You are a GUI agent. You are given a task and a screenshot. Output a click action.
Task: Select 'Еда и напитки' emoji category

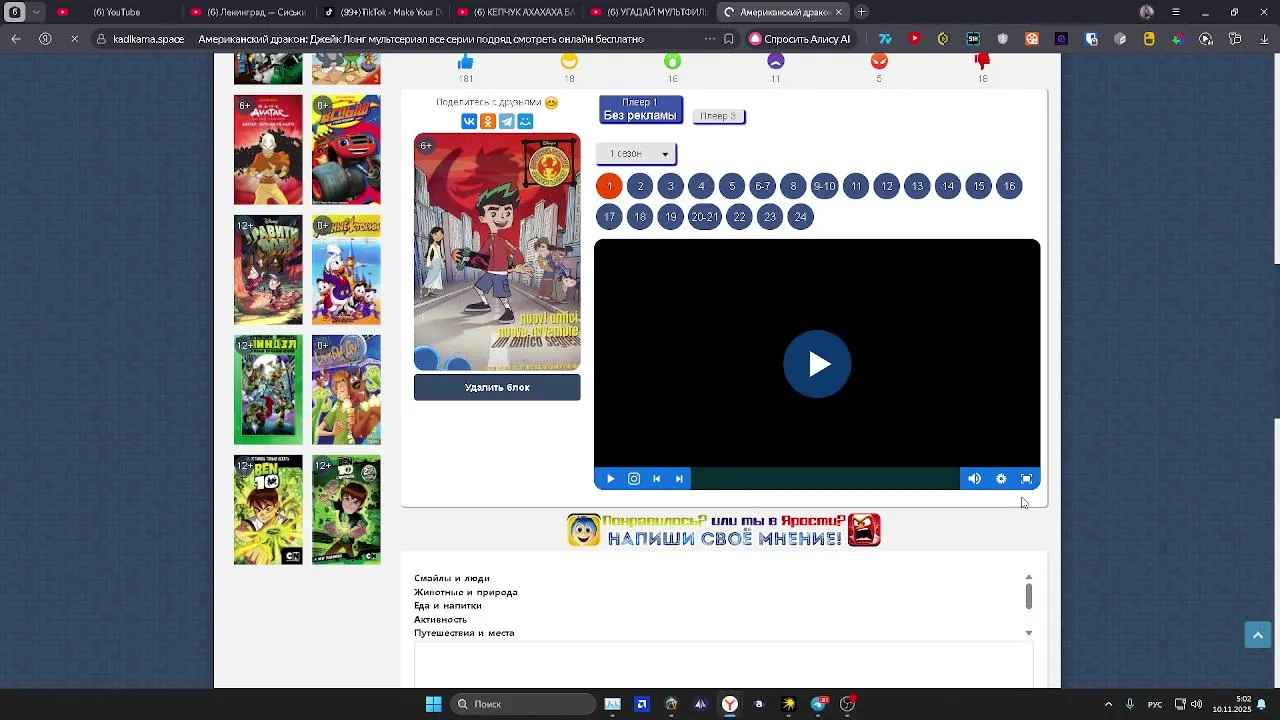(x=448, y=606)
